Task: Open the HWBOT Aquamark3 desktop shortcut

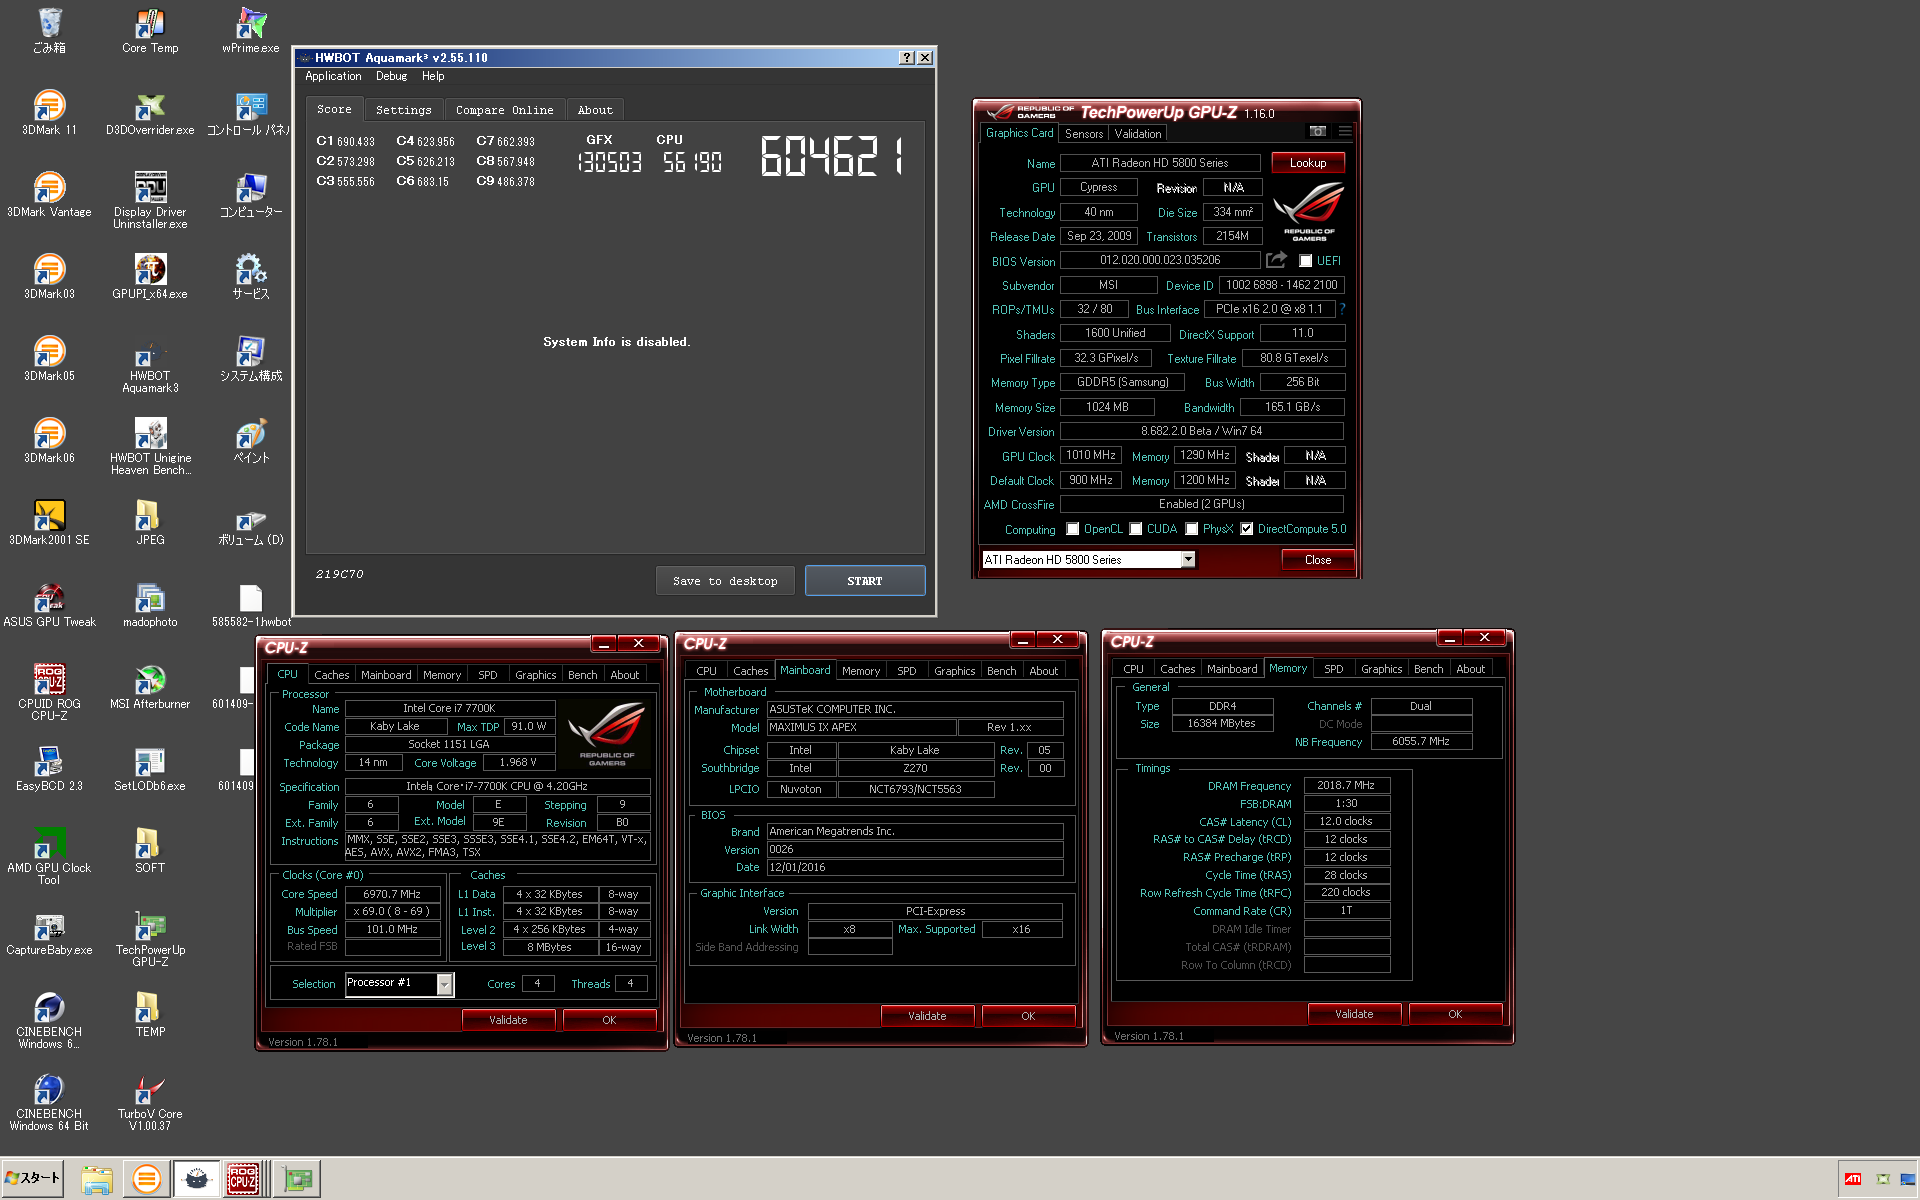Action: pos(150,365)
